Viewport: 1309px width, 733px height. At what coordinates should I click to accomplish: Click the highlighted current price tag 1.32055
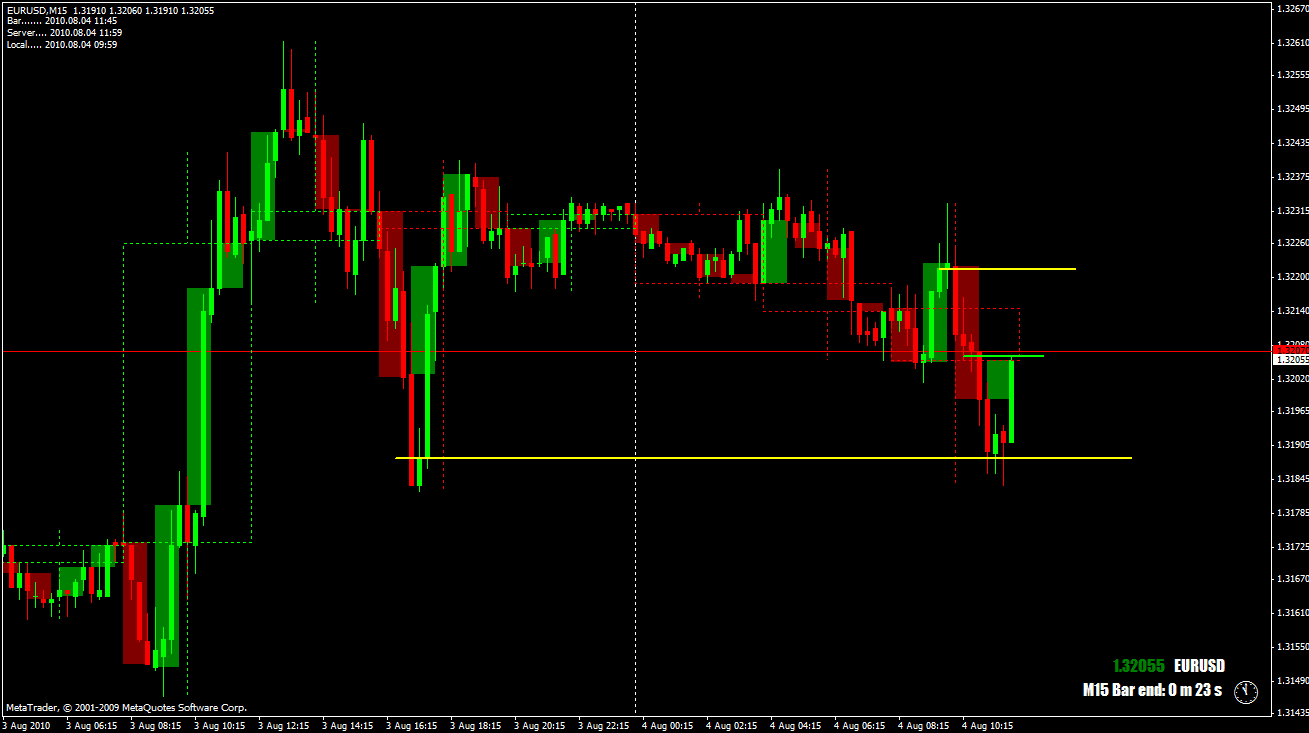point(1290,359)
